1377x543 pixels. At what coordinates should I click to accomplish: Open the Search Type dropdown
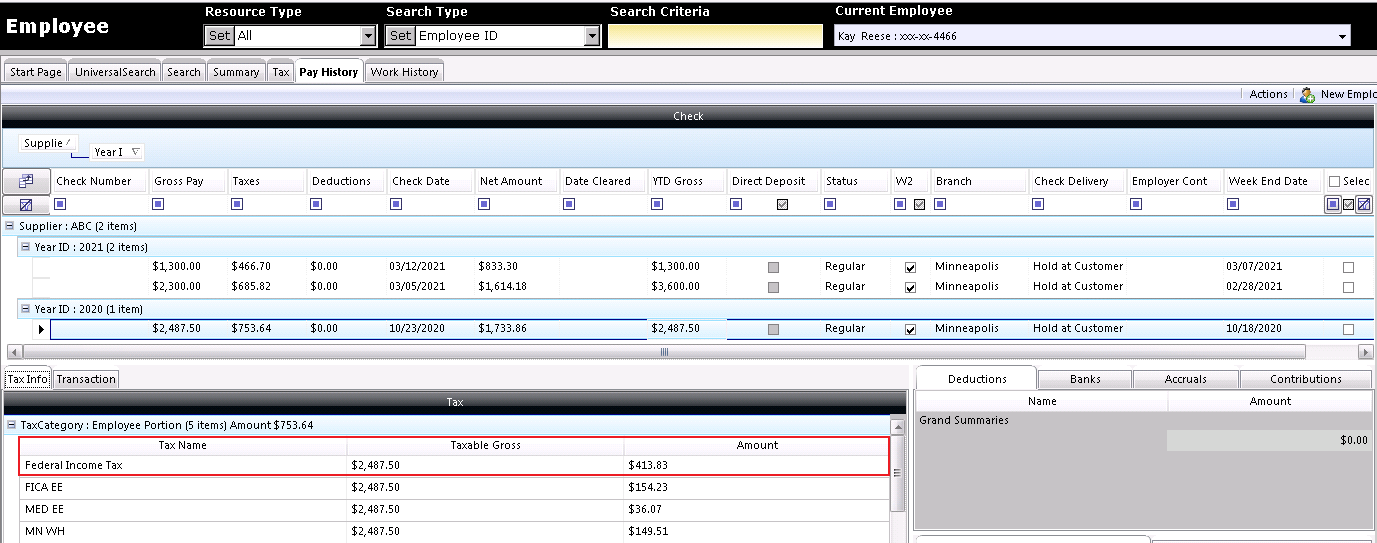pos(592,36)
